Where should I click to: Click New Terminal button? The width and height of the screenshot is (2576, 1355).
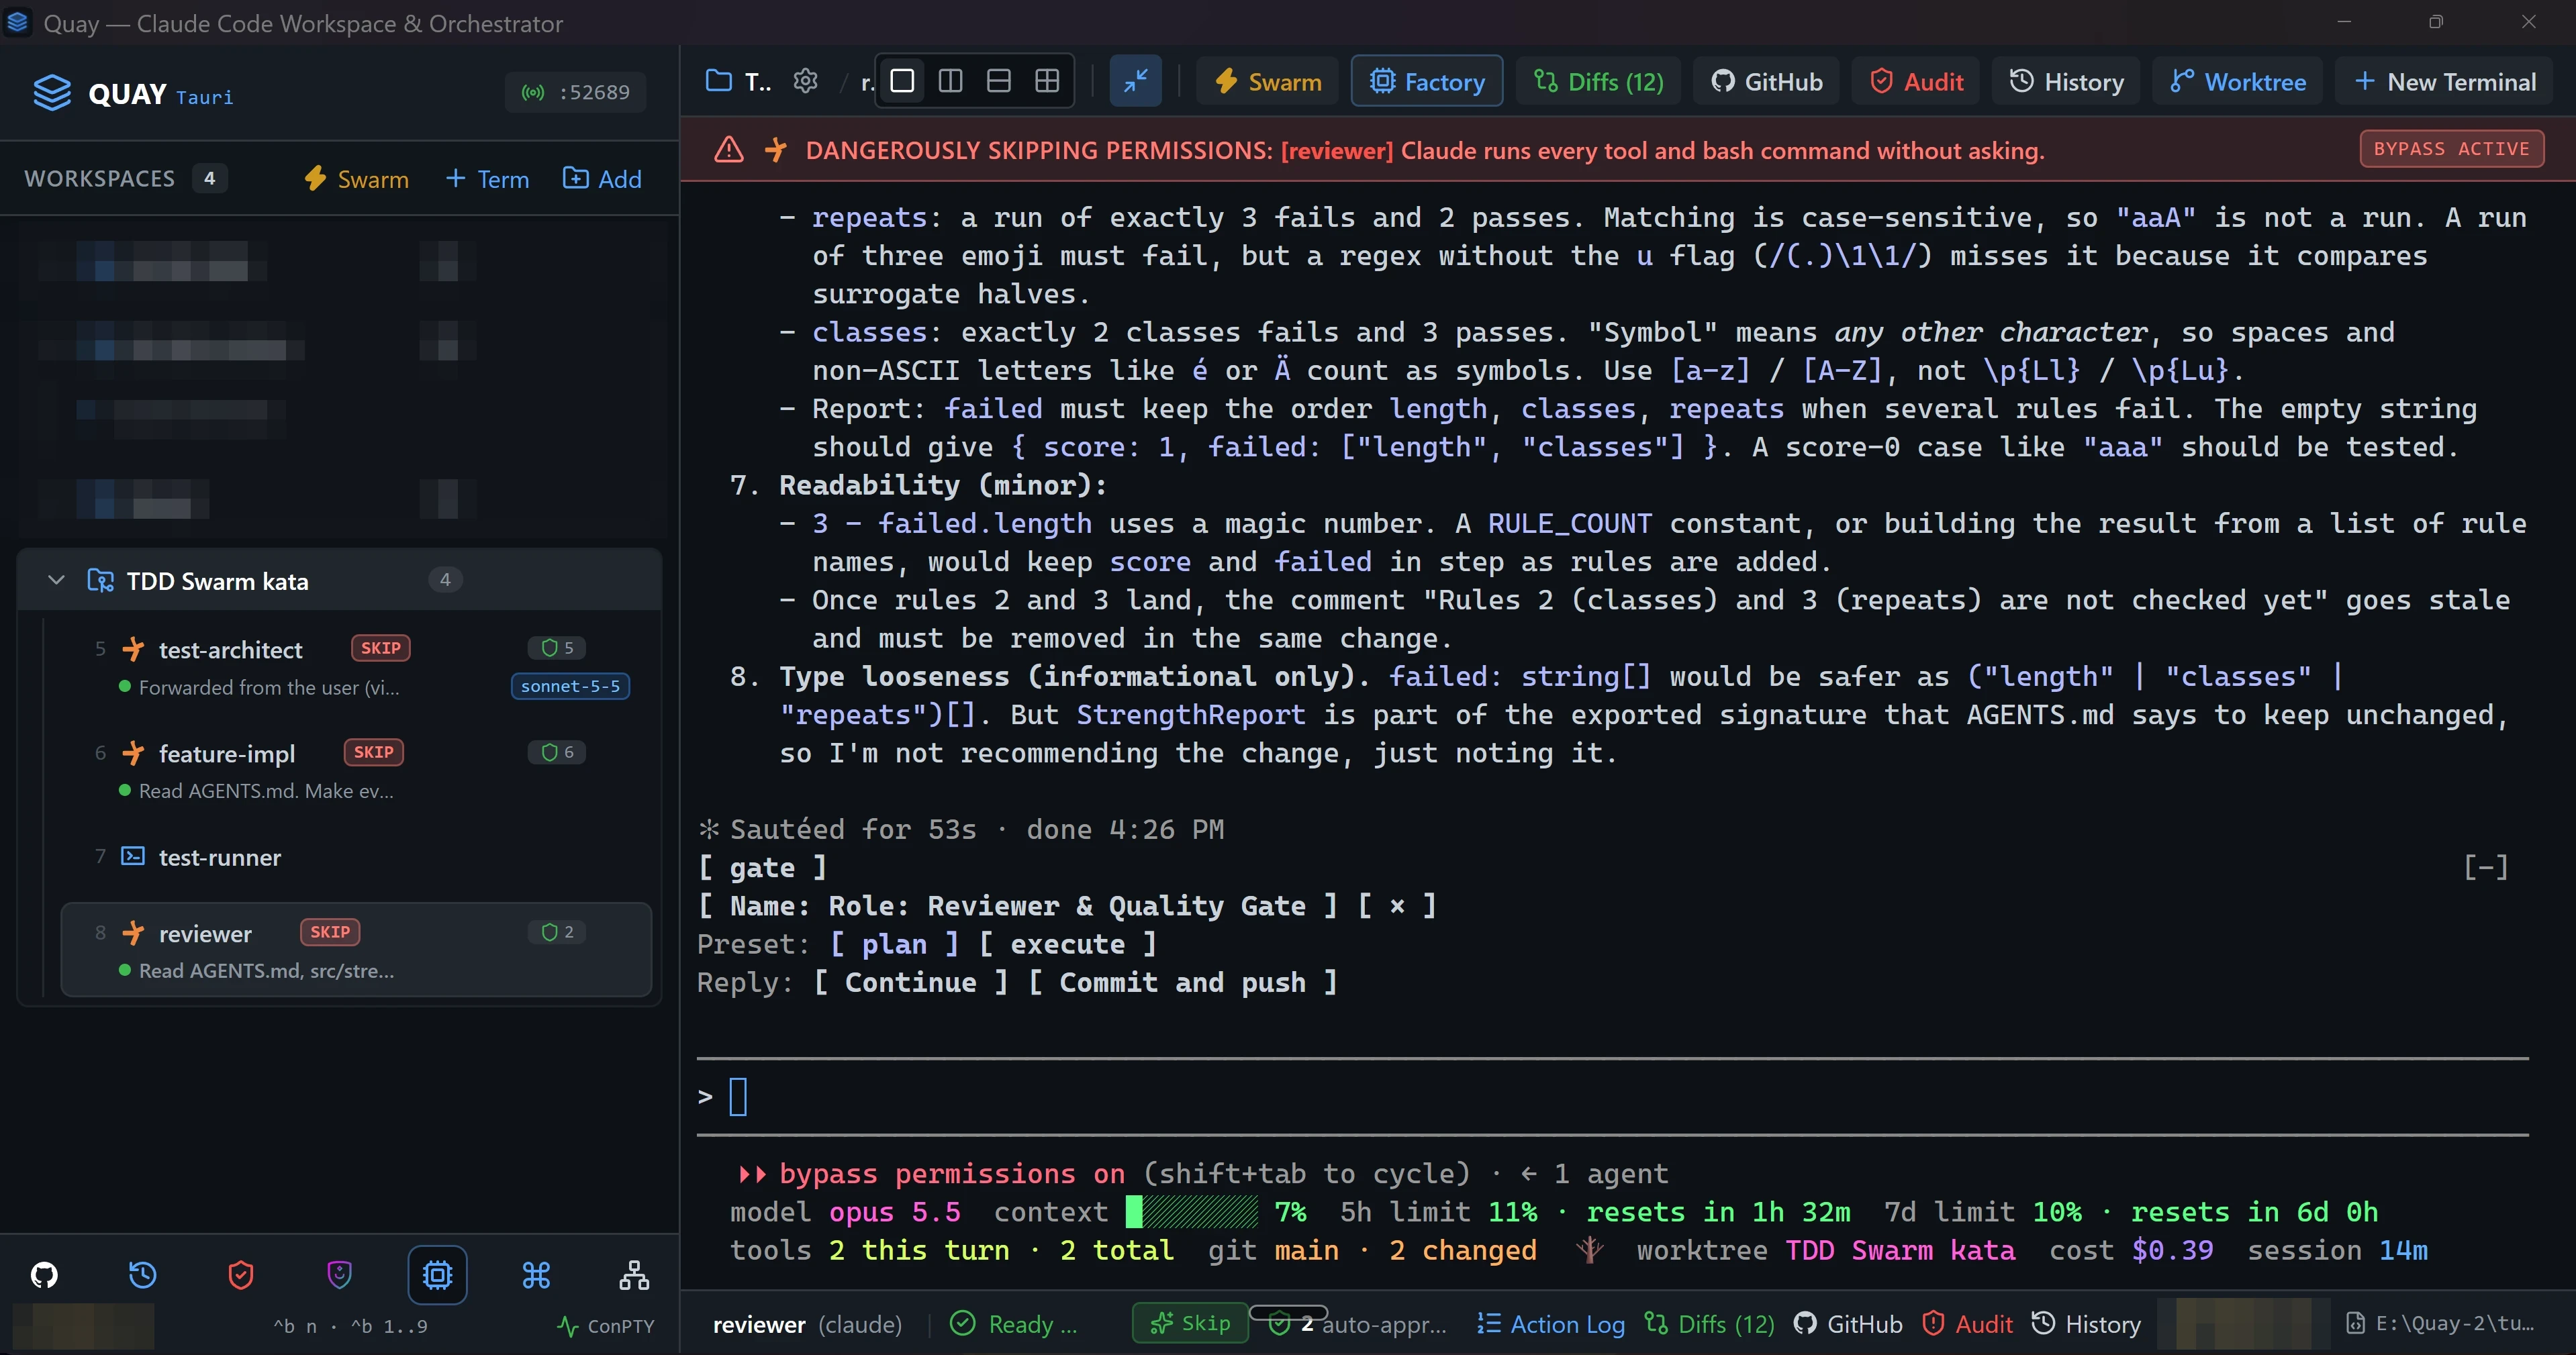(x=2444, y=81)
